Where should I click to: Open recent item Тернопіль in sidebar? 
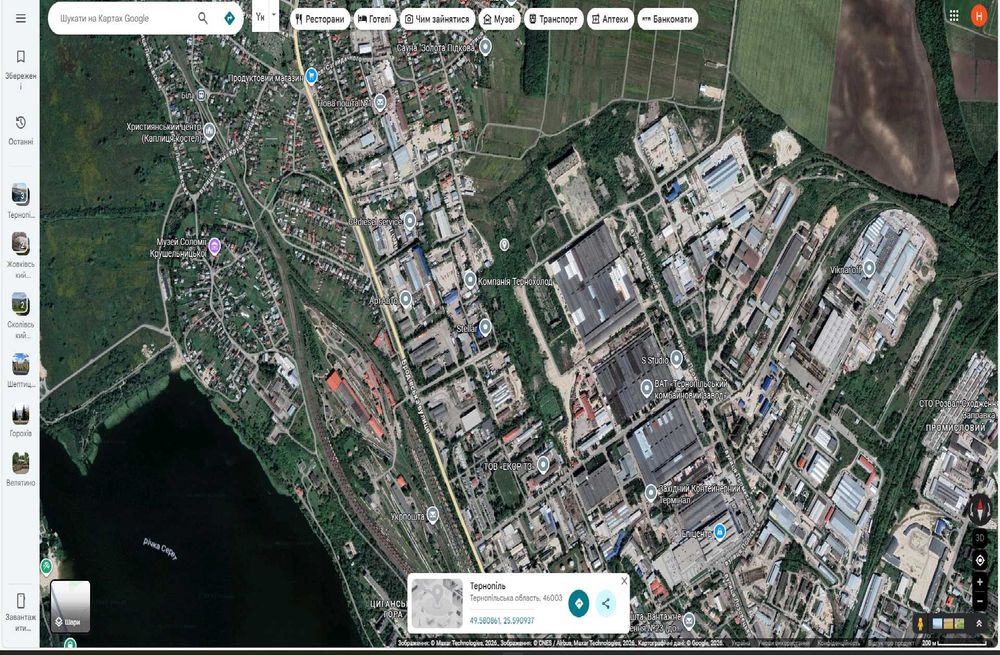(x=20, y=200)
